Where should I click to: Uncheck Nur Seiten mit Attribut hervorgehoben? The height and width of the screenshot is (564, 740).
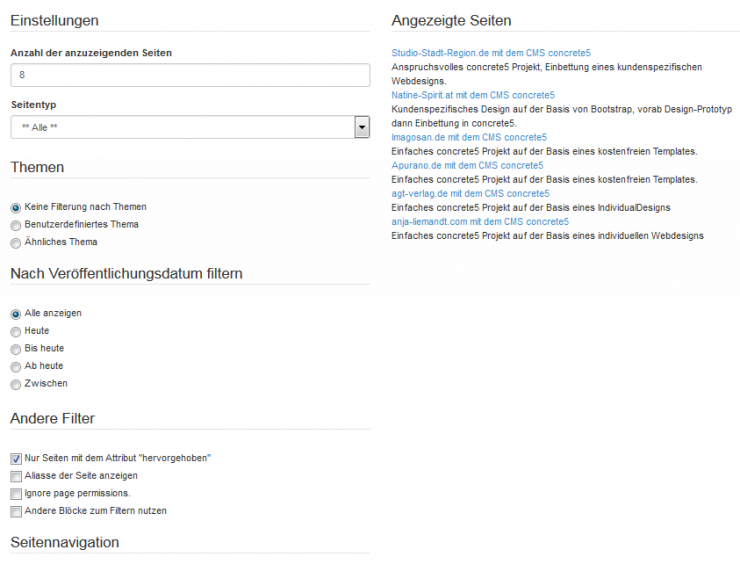(x=16, y=458)
